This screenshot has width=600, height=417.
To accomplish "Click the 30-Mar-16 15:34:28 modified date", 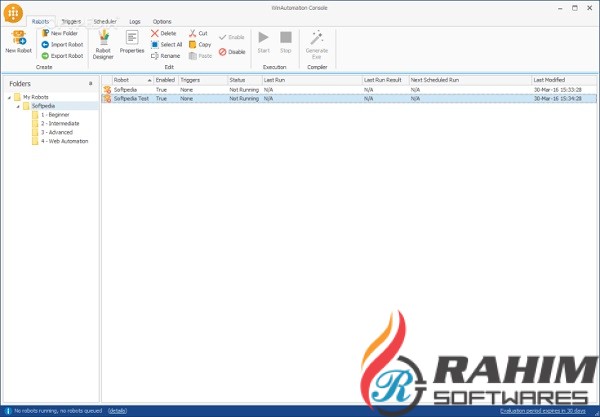I will coord(558,99).
